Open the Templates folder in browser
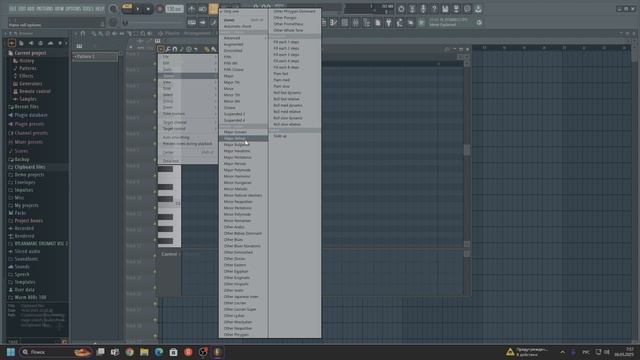Image resolution: width=640 pixels, height=360 pixels. 25,282
